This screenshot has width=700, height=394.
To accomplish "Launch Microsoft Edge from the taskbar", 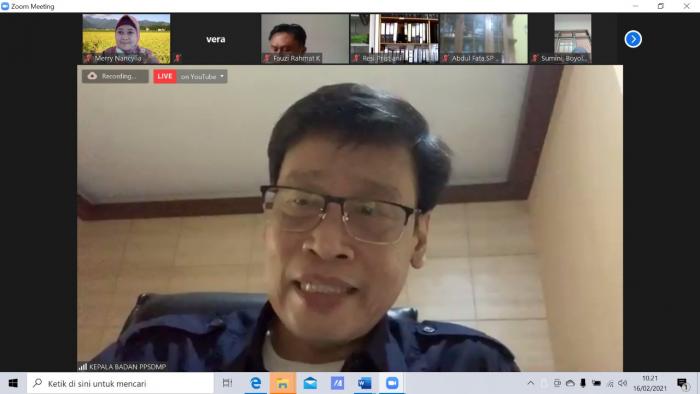I will 255,383.
